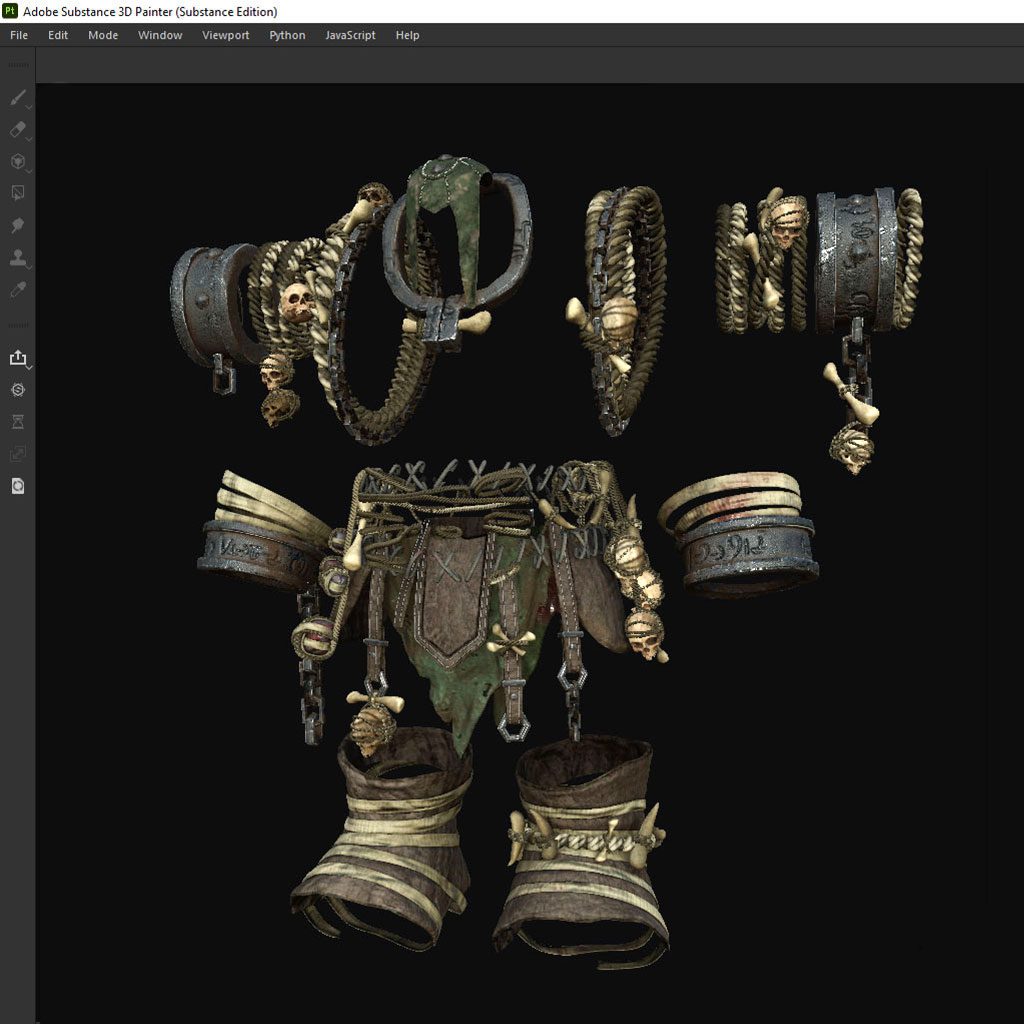Expand the export icon dropdown arrow
1024x1024 pixels.
tap(30, 367)
